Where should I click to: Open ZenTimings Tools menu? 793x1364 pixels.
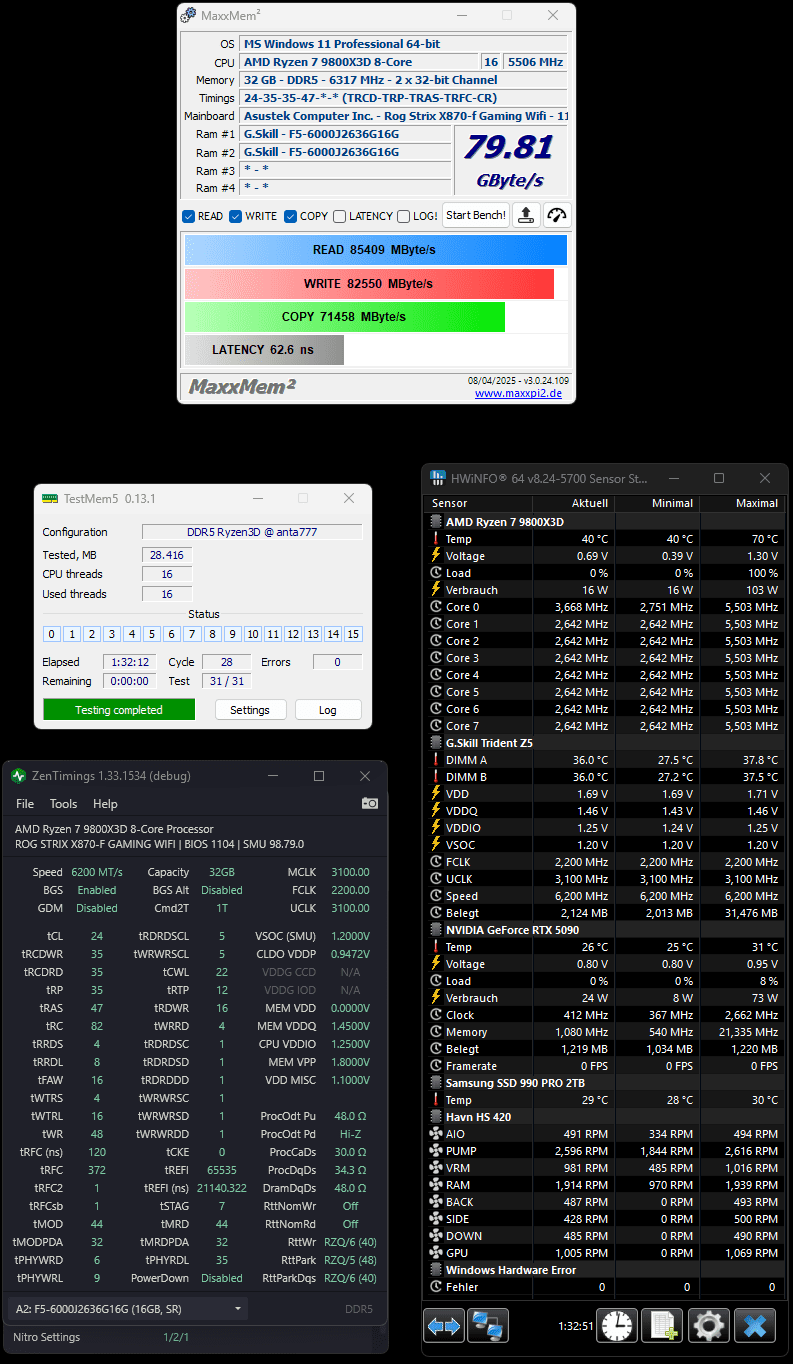click(63, 804)
